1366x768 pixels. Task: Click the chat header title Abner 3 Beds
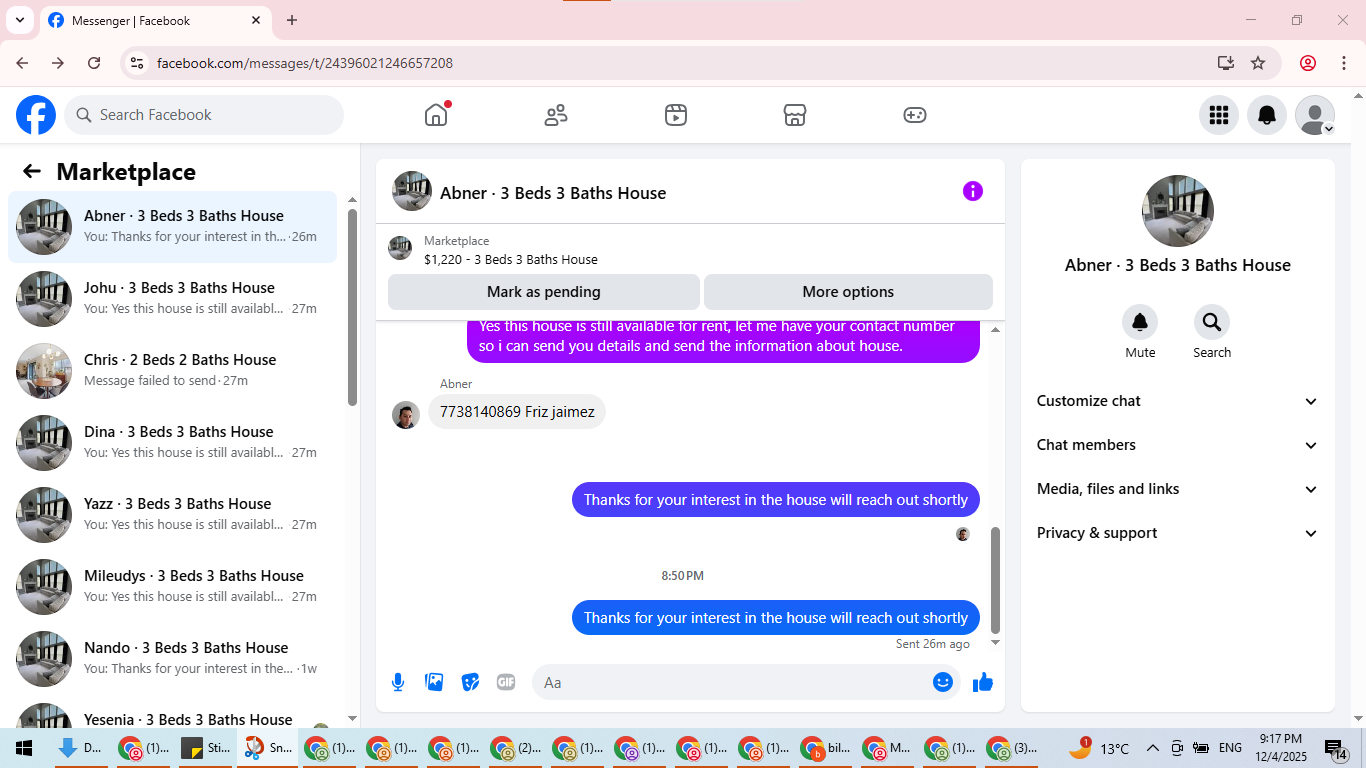click(553, 193)
